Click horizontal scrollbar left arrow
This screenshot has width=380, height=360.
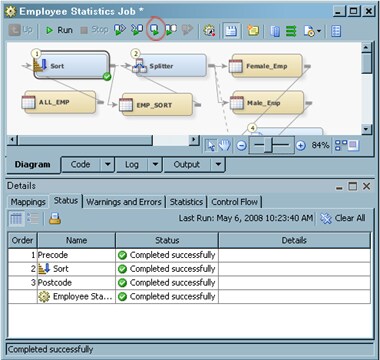(x=12, y=140)
